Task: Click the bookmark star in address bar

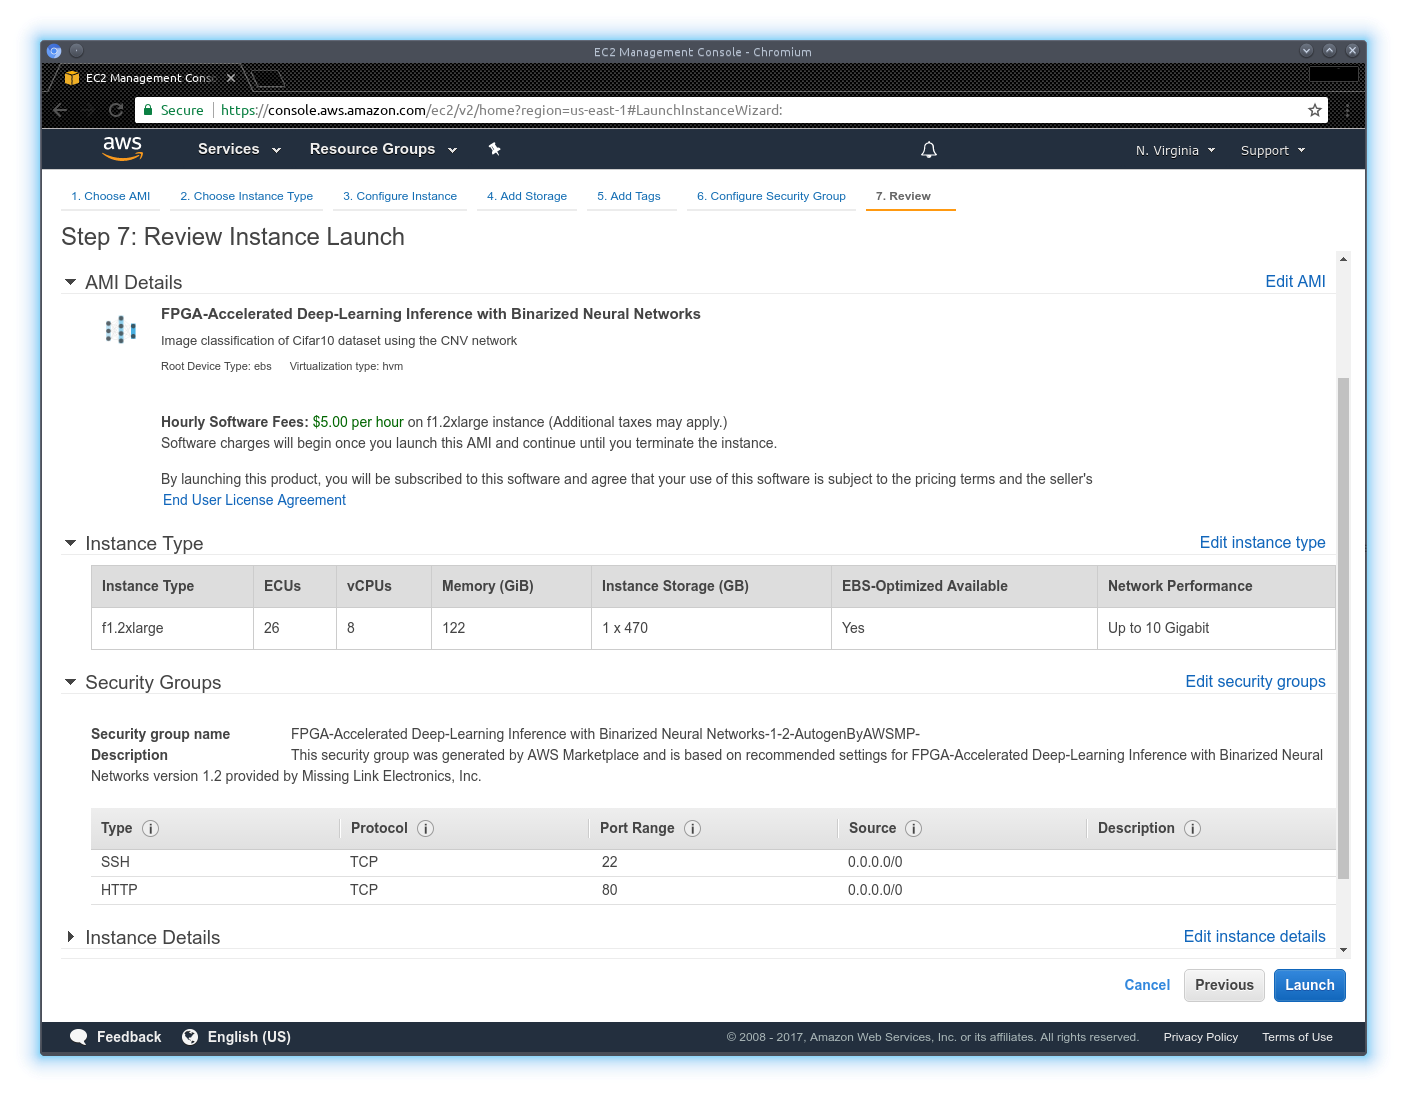Action: pyautogui.click(x=1314, y=110)
